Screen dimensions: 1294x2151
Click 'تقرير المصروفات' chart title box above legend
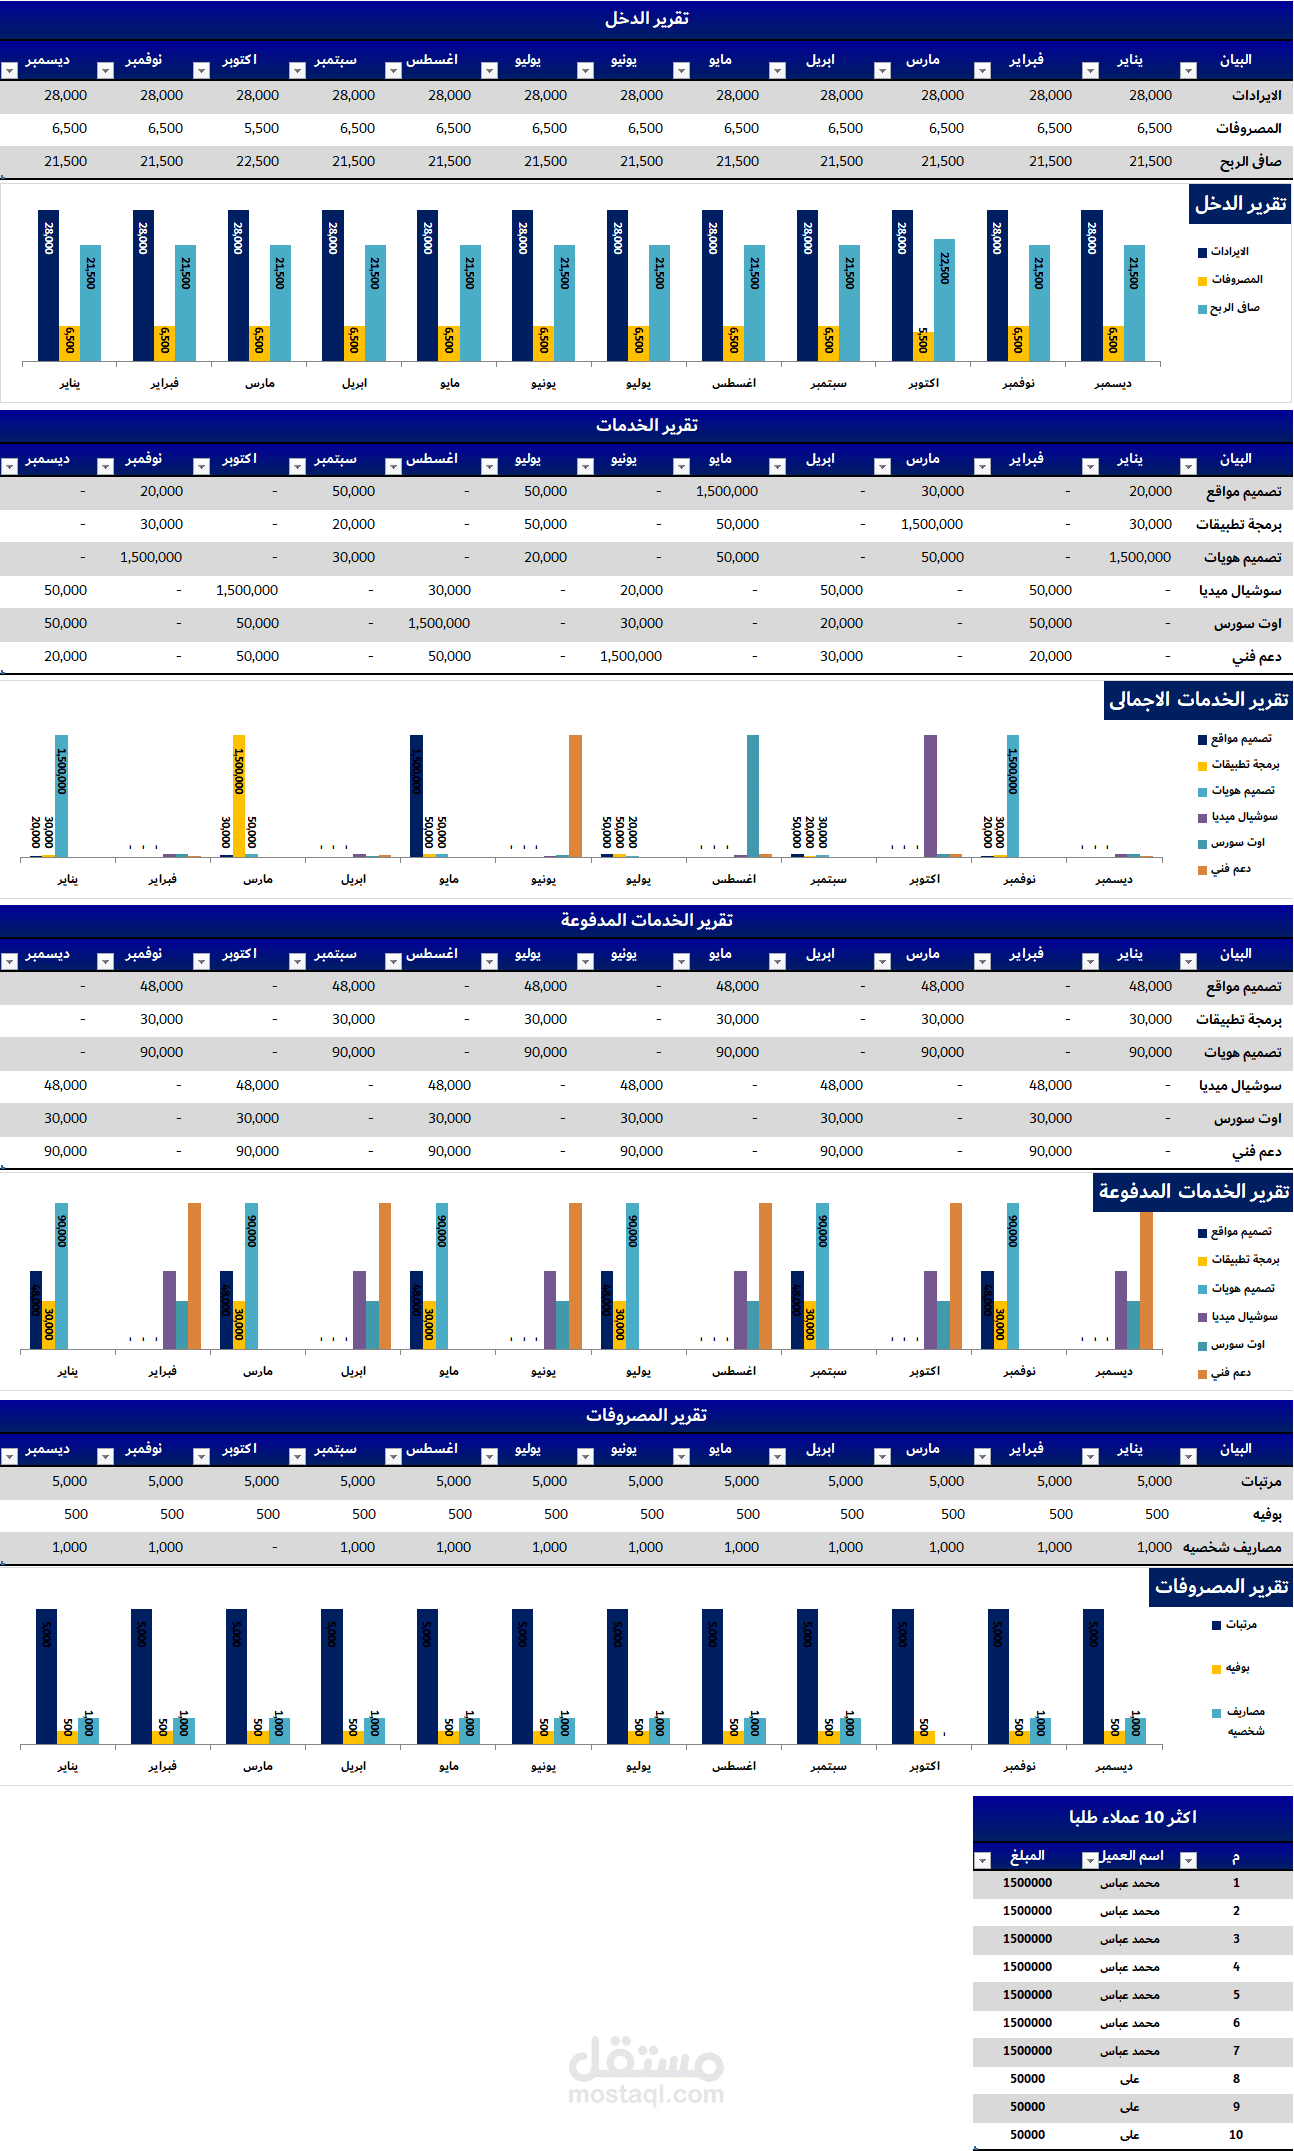(x=1221, y=1587)
